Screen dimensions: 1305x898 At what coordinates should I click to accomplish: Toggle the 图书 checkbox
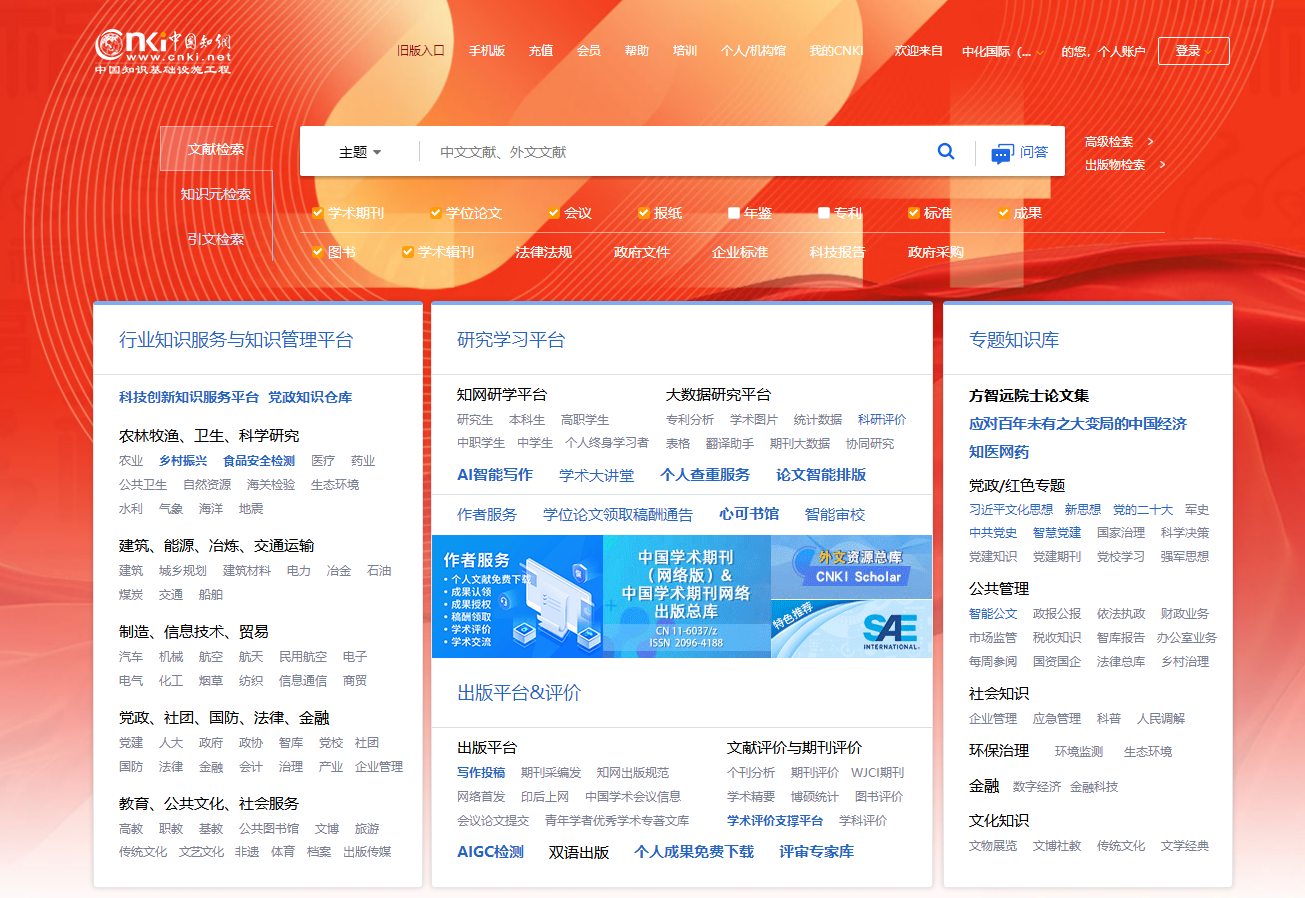[317, 252]
